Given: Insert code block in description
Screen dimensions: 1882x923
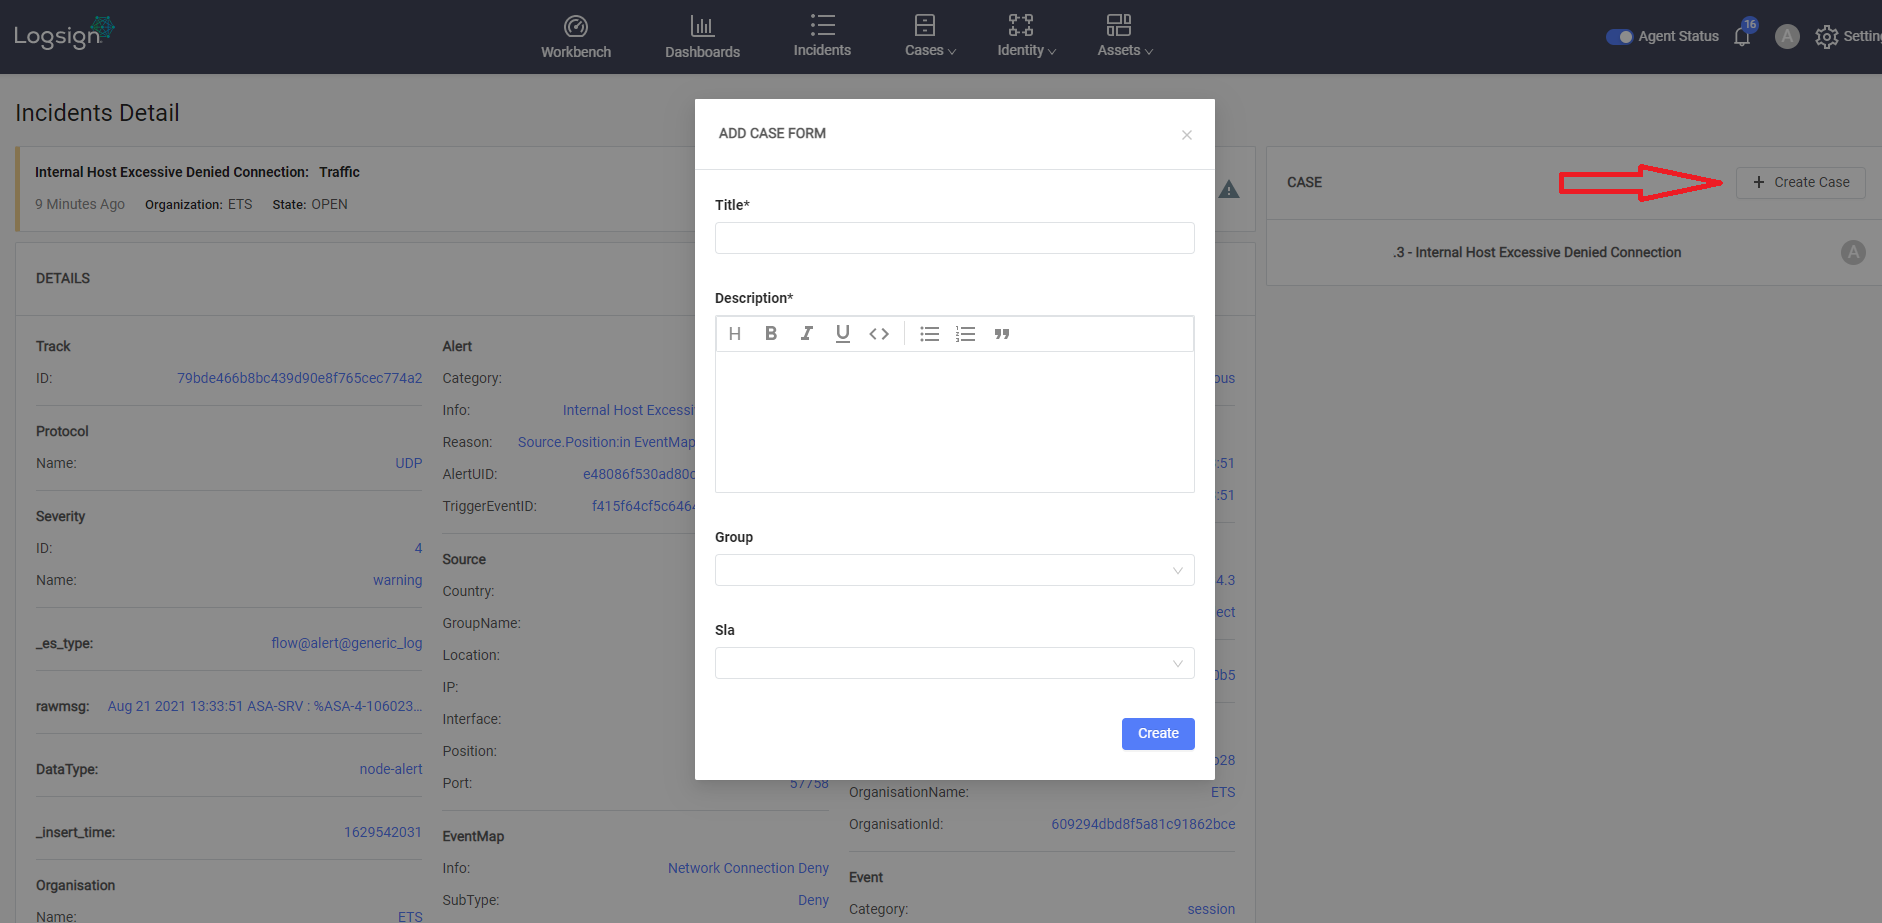Looking at the screenshot, I should (879, 334).
